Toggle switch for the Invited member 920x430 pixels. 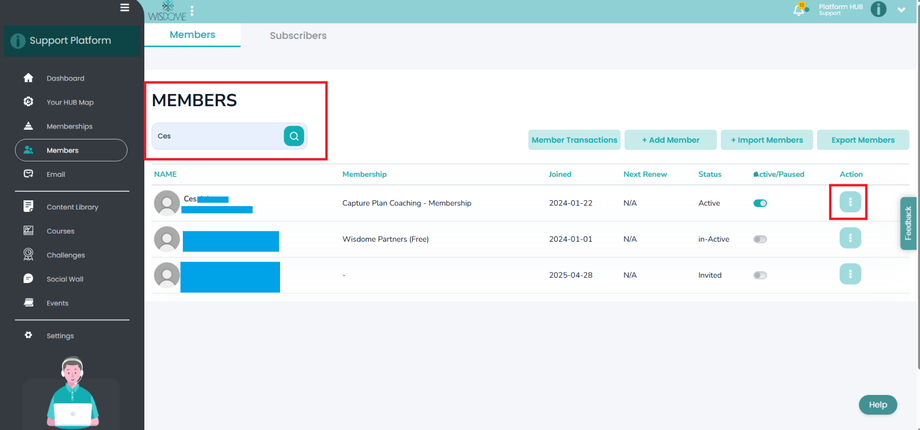(x=760, y=275)
